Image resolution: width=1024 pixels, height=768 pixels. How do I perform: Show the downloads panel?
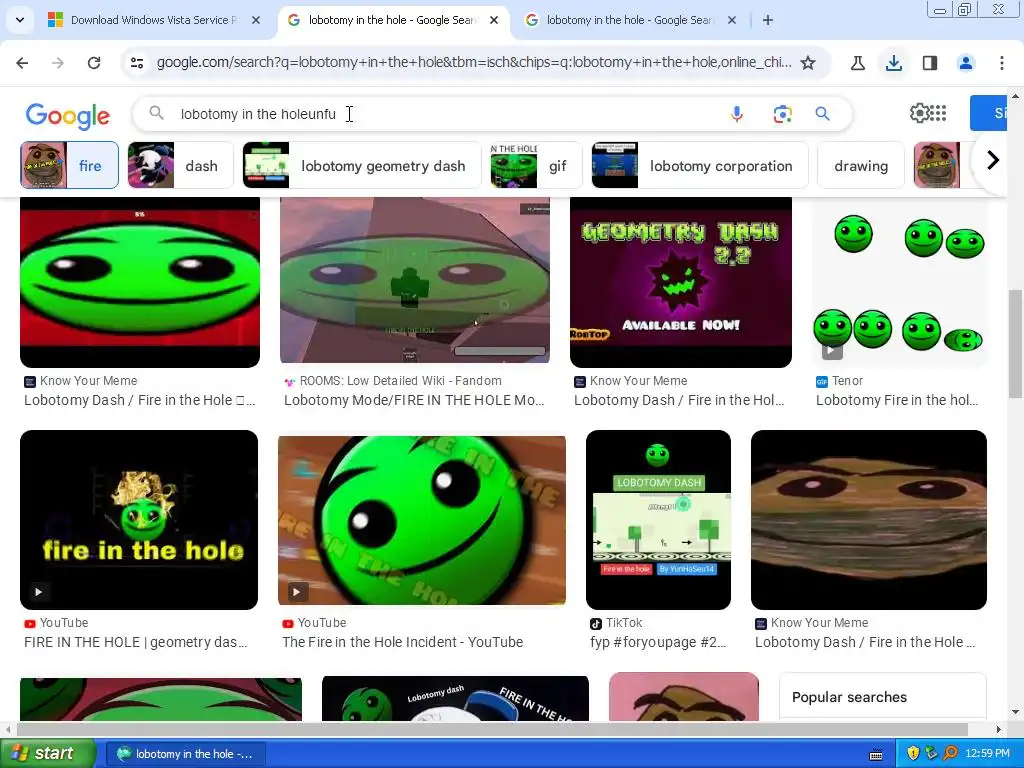894,63
